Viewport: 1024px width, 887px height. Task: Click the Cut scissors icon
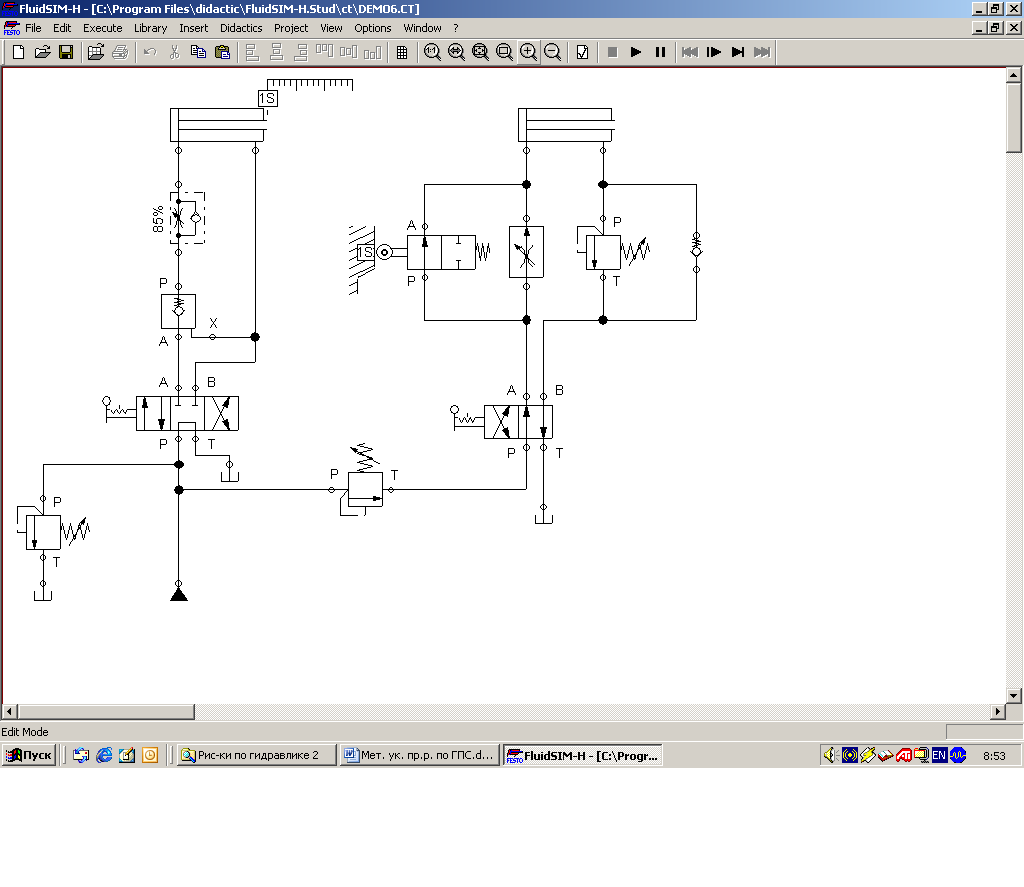(x=174, y=52)
